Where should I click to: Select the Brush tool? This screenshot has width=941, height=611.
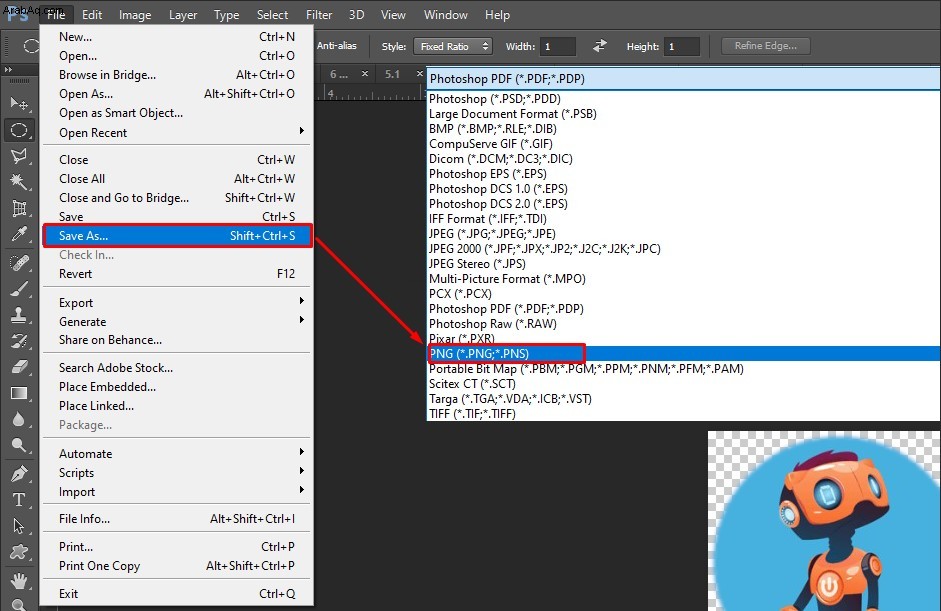pos(19,289)
